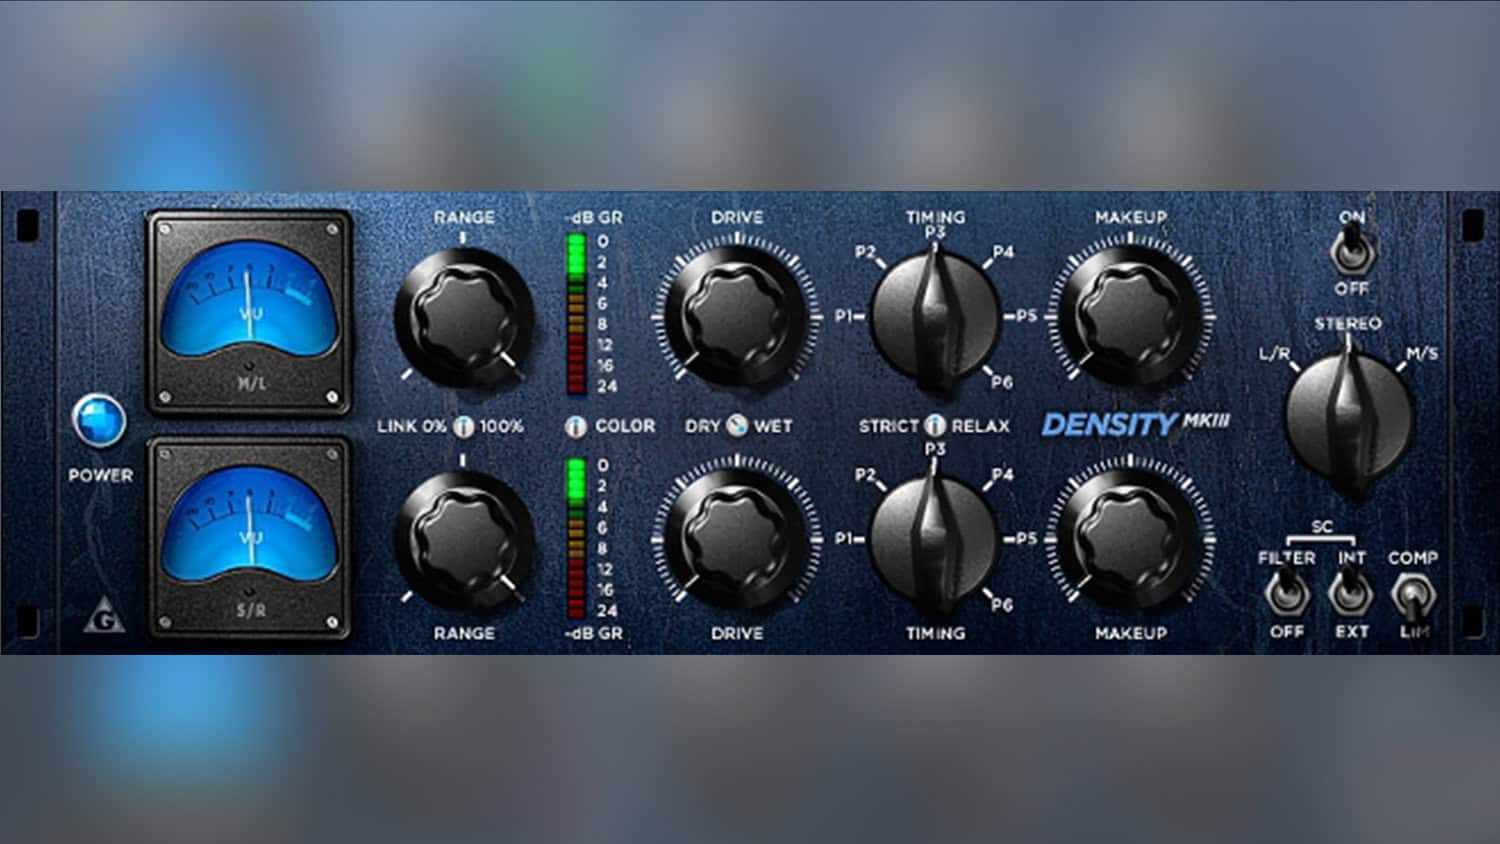Click the upper MAKEUP knob
Image resolution: width=1500 pixels, height=844 pixels.
(x=1131, y=315)
